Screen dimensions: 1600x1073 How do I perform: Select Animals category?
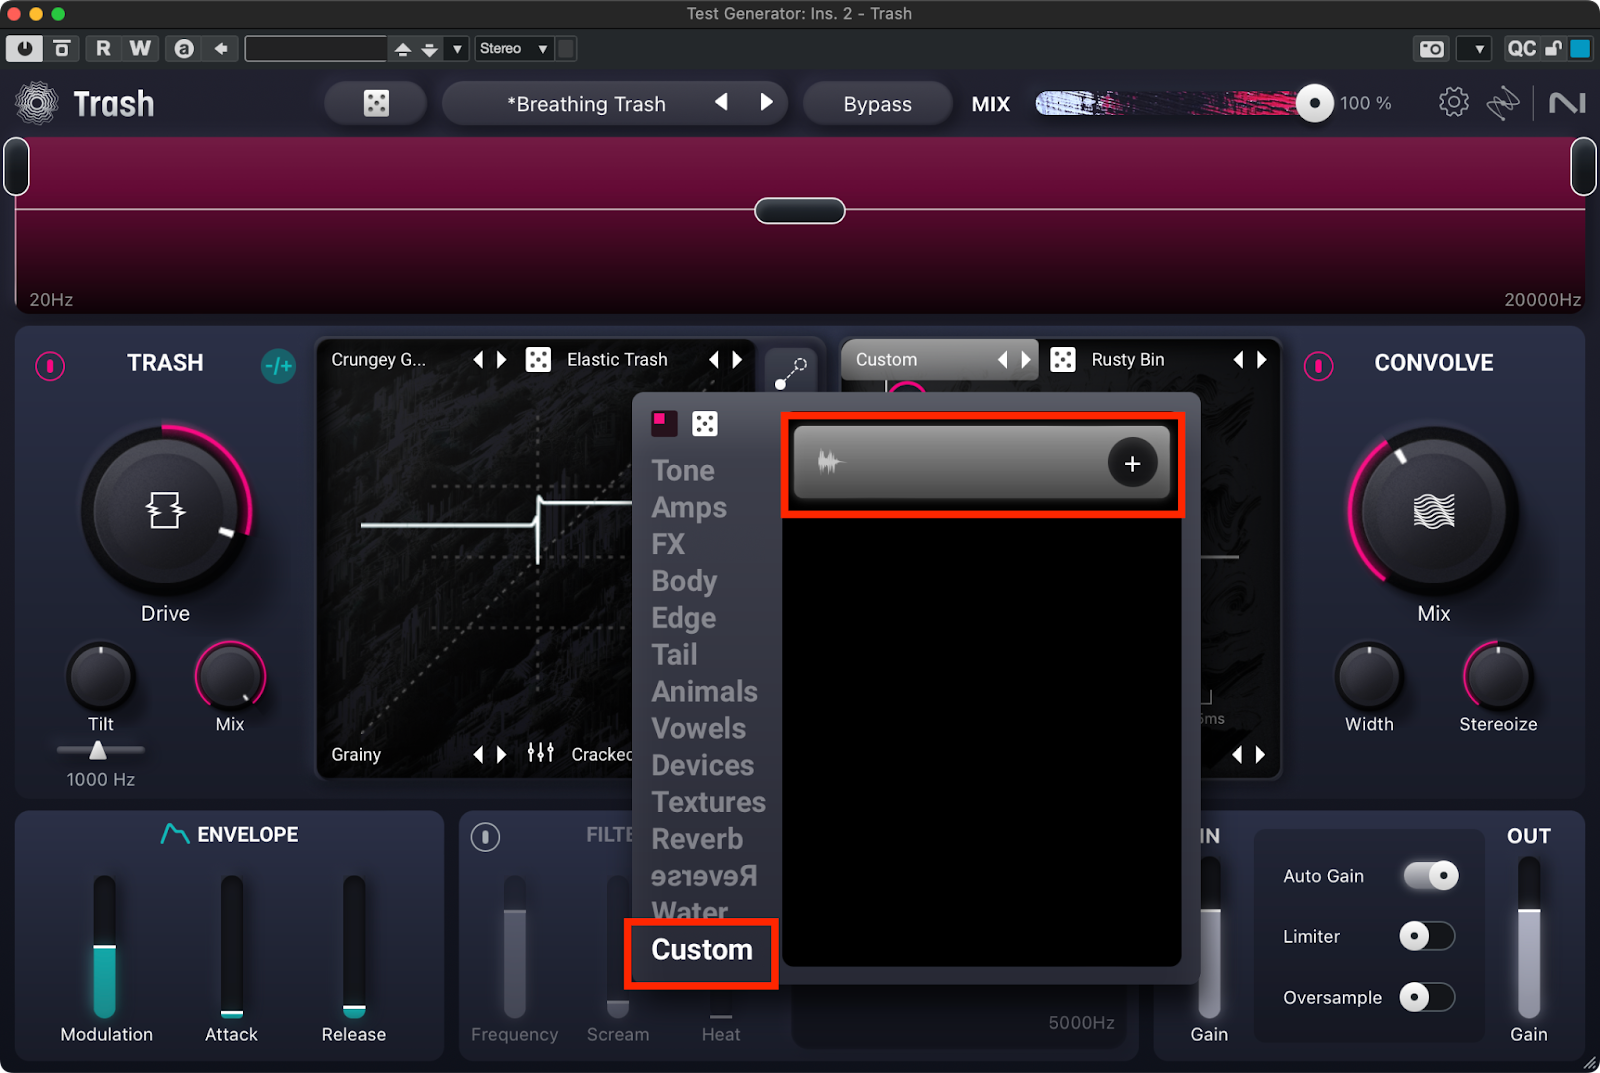coord(704,691)
